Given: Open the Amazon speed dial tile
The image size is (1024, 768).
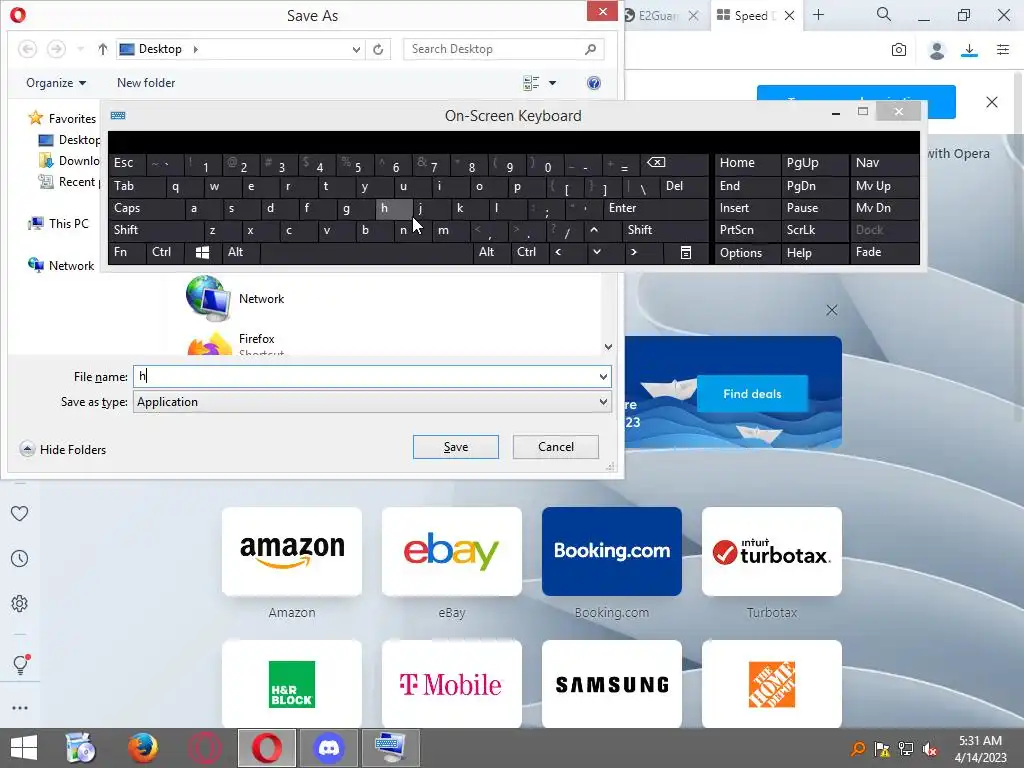Looking at the screenshot, I should point(292,552).
